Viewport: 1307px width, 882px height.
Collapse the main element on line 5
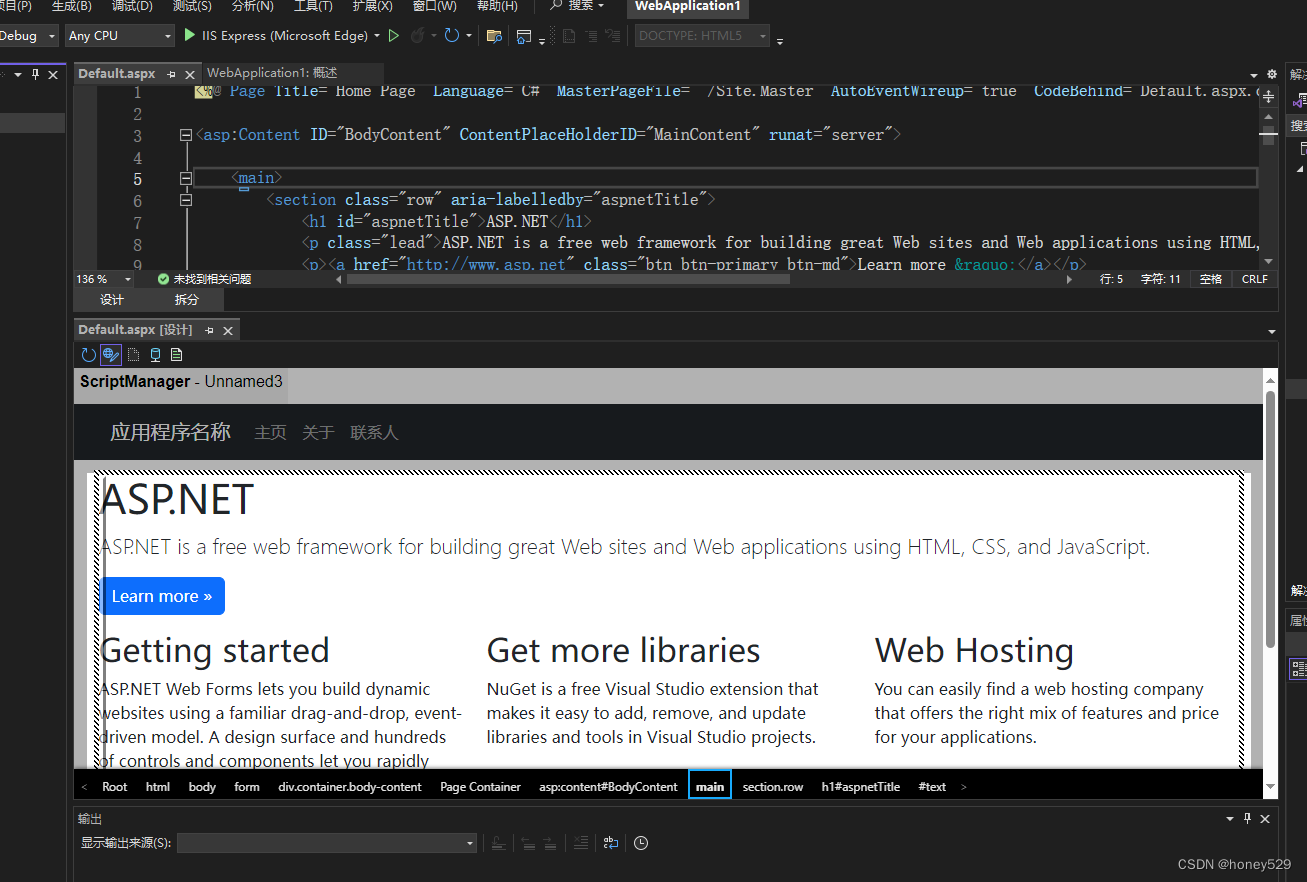185,178
